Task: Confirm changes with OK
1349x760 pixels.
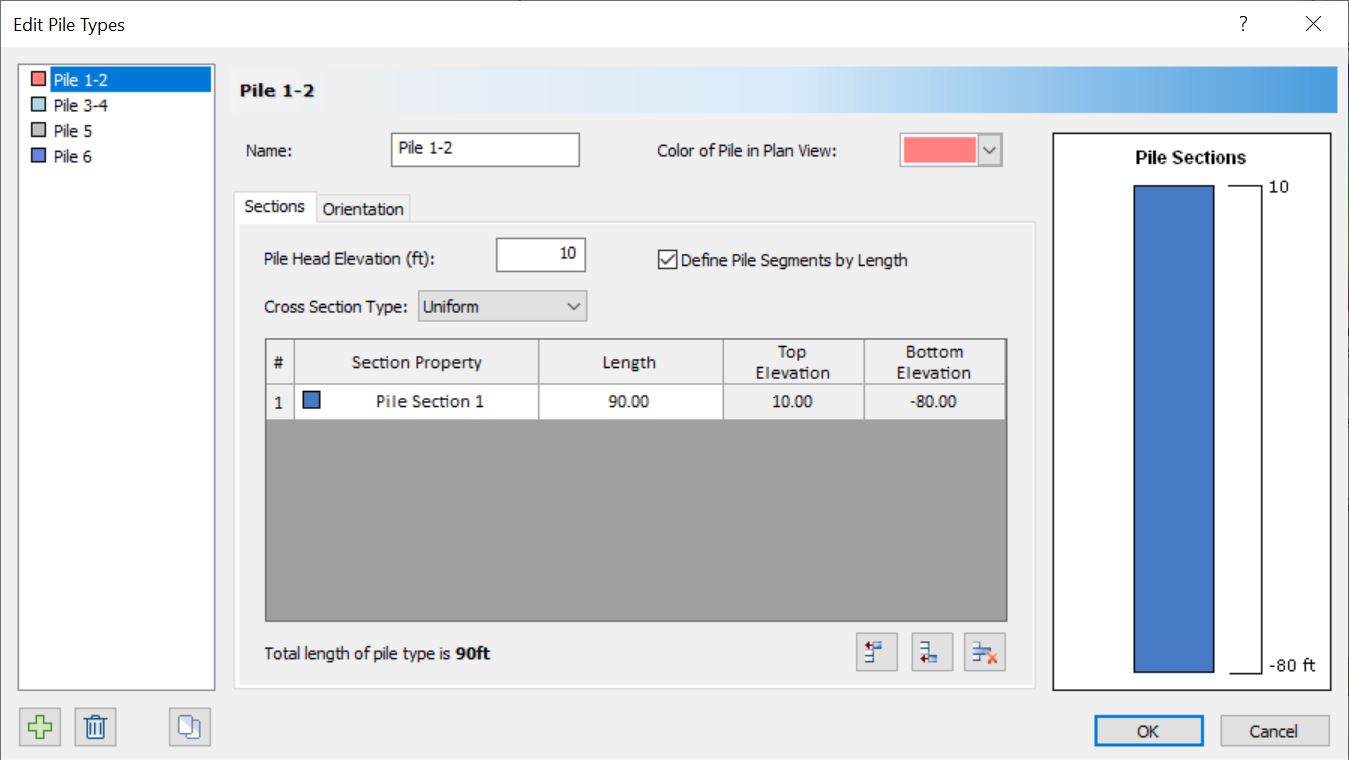Action: coord(1148,730)
